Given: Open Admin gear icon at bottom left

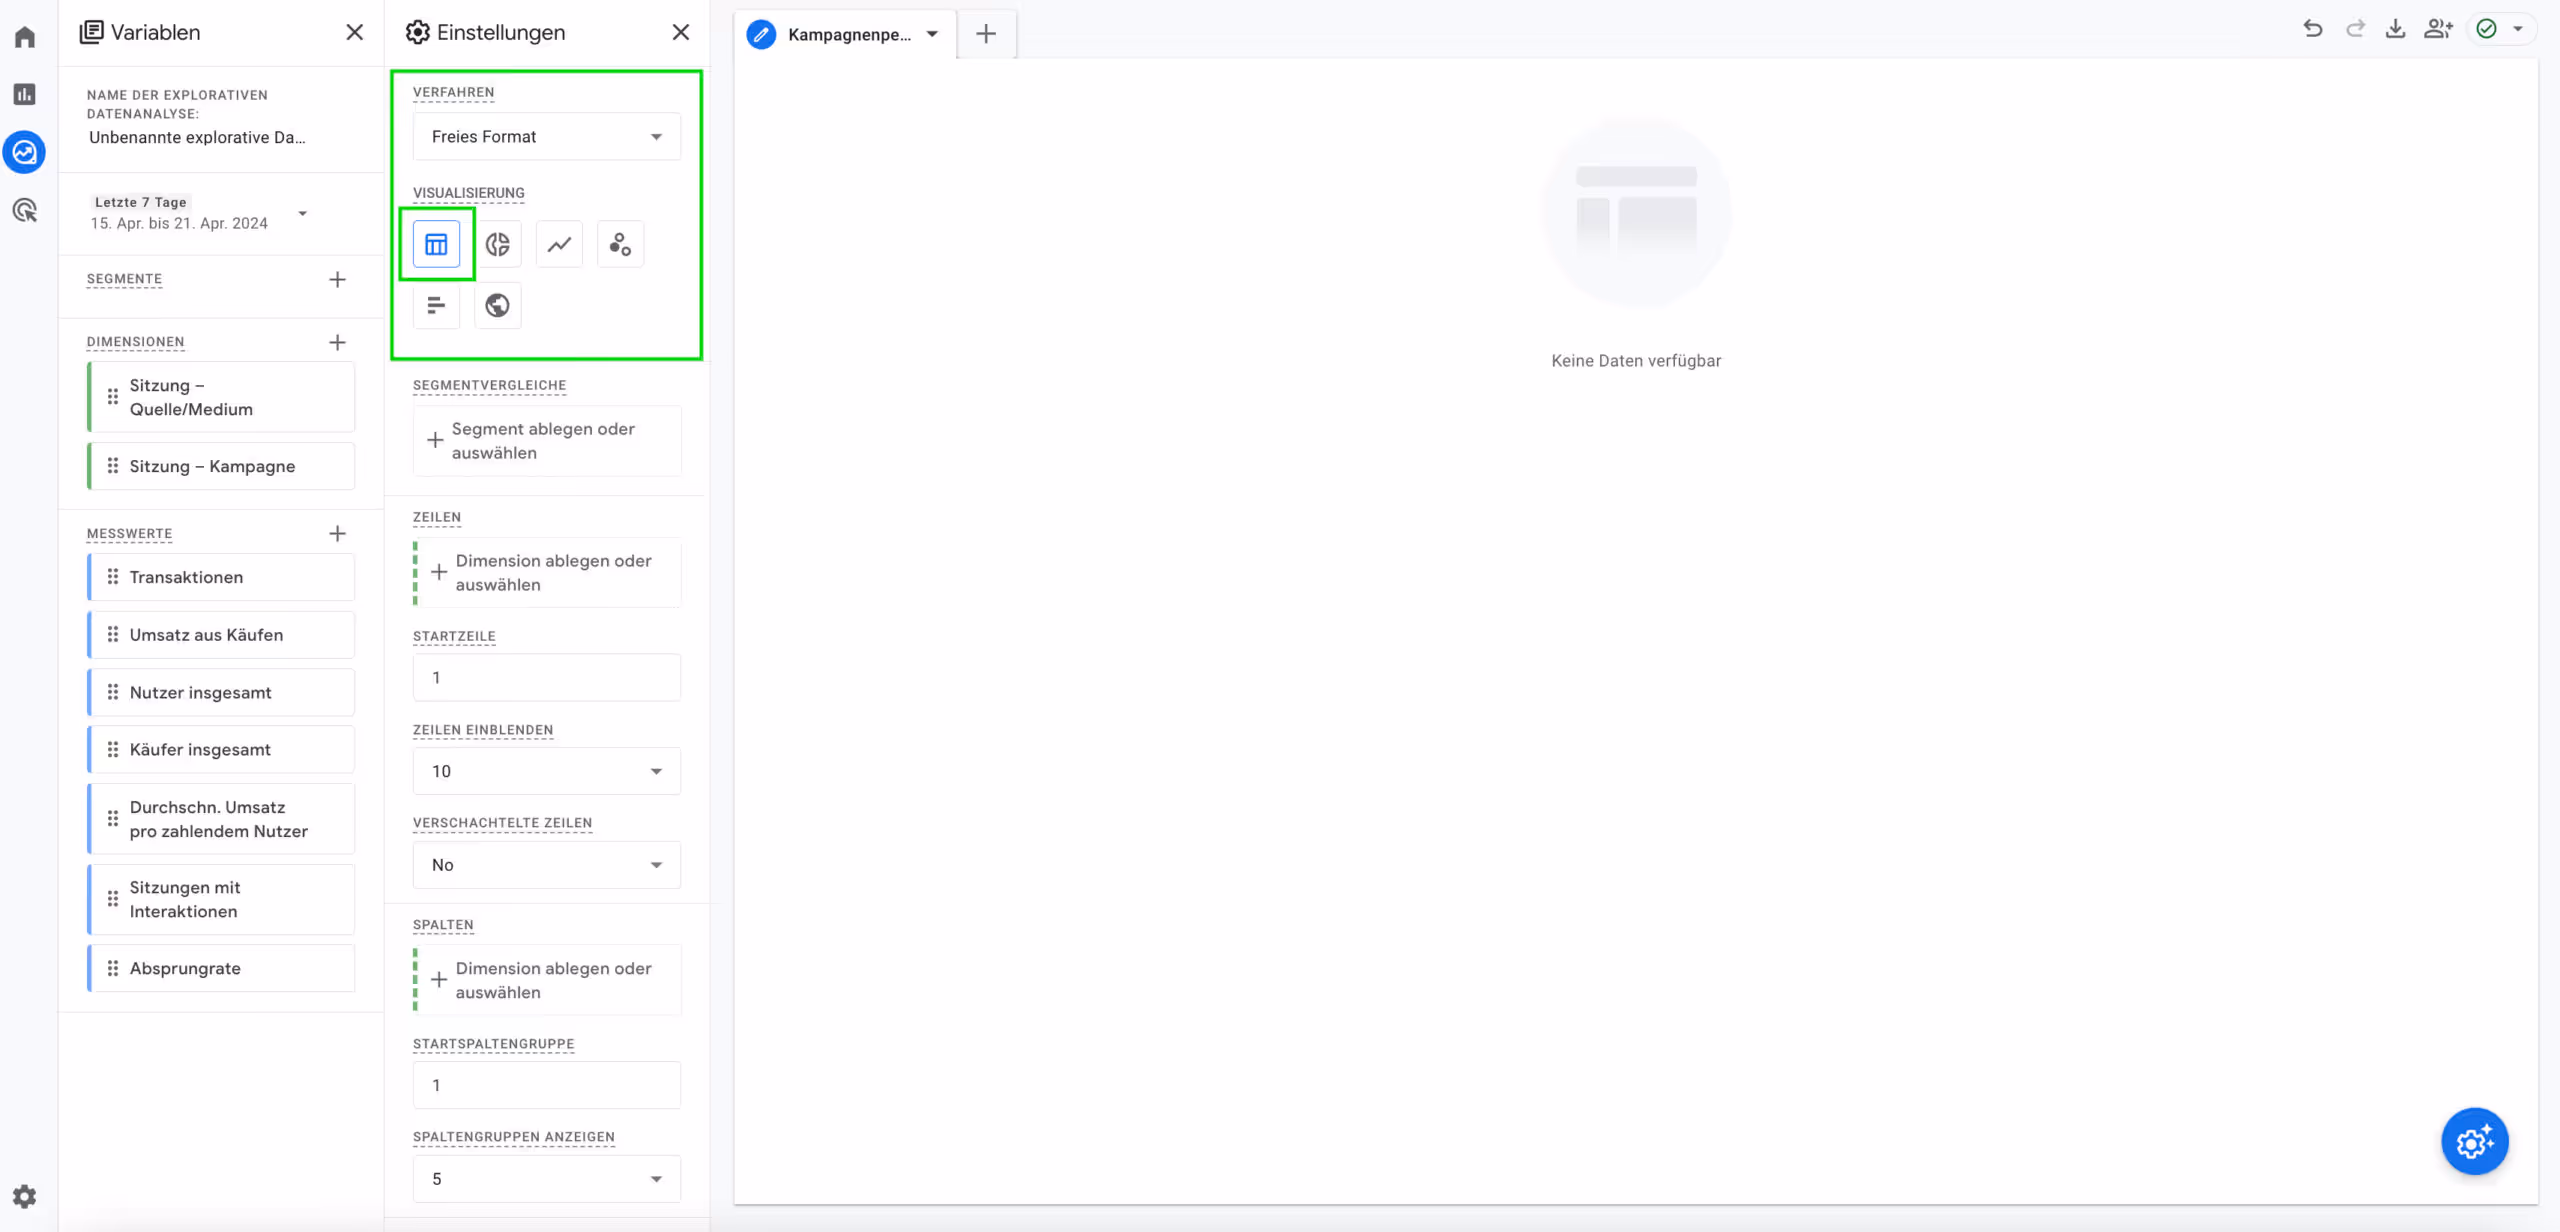Looking at the screenshot, I should coord(25,1196).
